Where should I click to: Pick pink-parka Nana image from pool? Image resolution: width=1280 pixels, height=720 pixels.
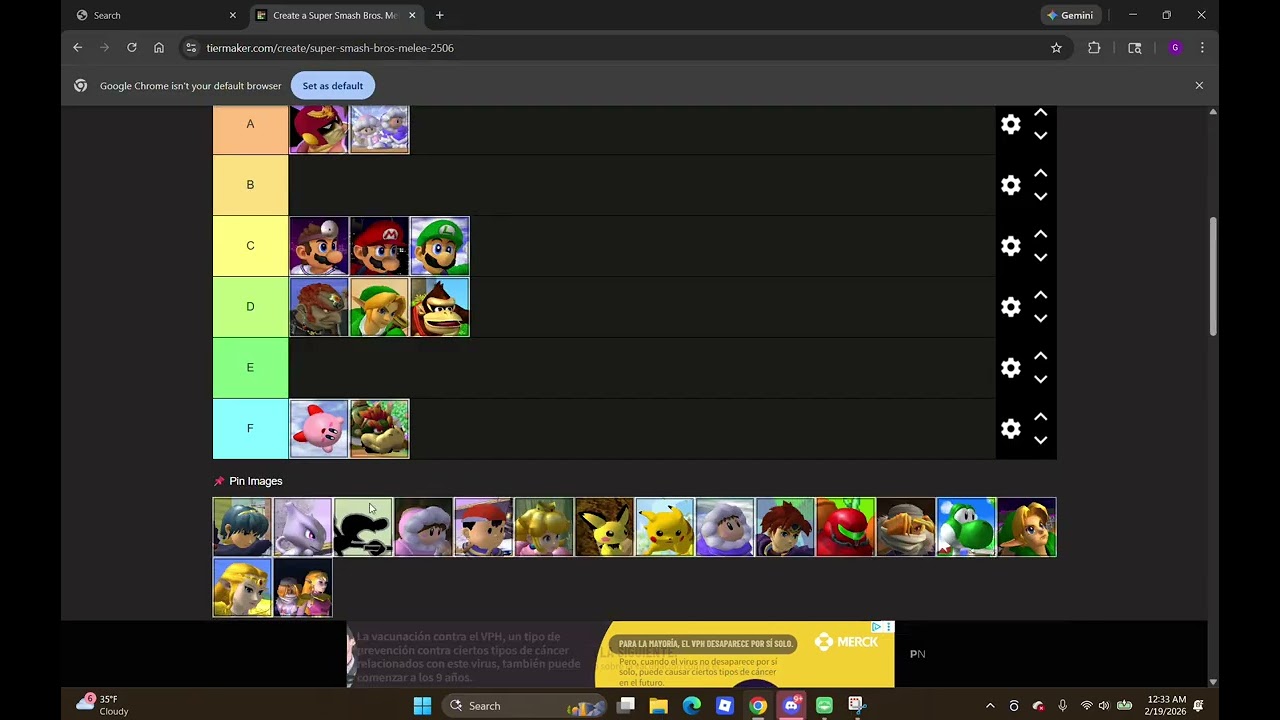point(423,527)
